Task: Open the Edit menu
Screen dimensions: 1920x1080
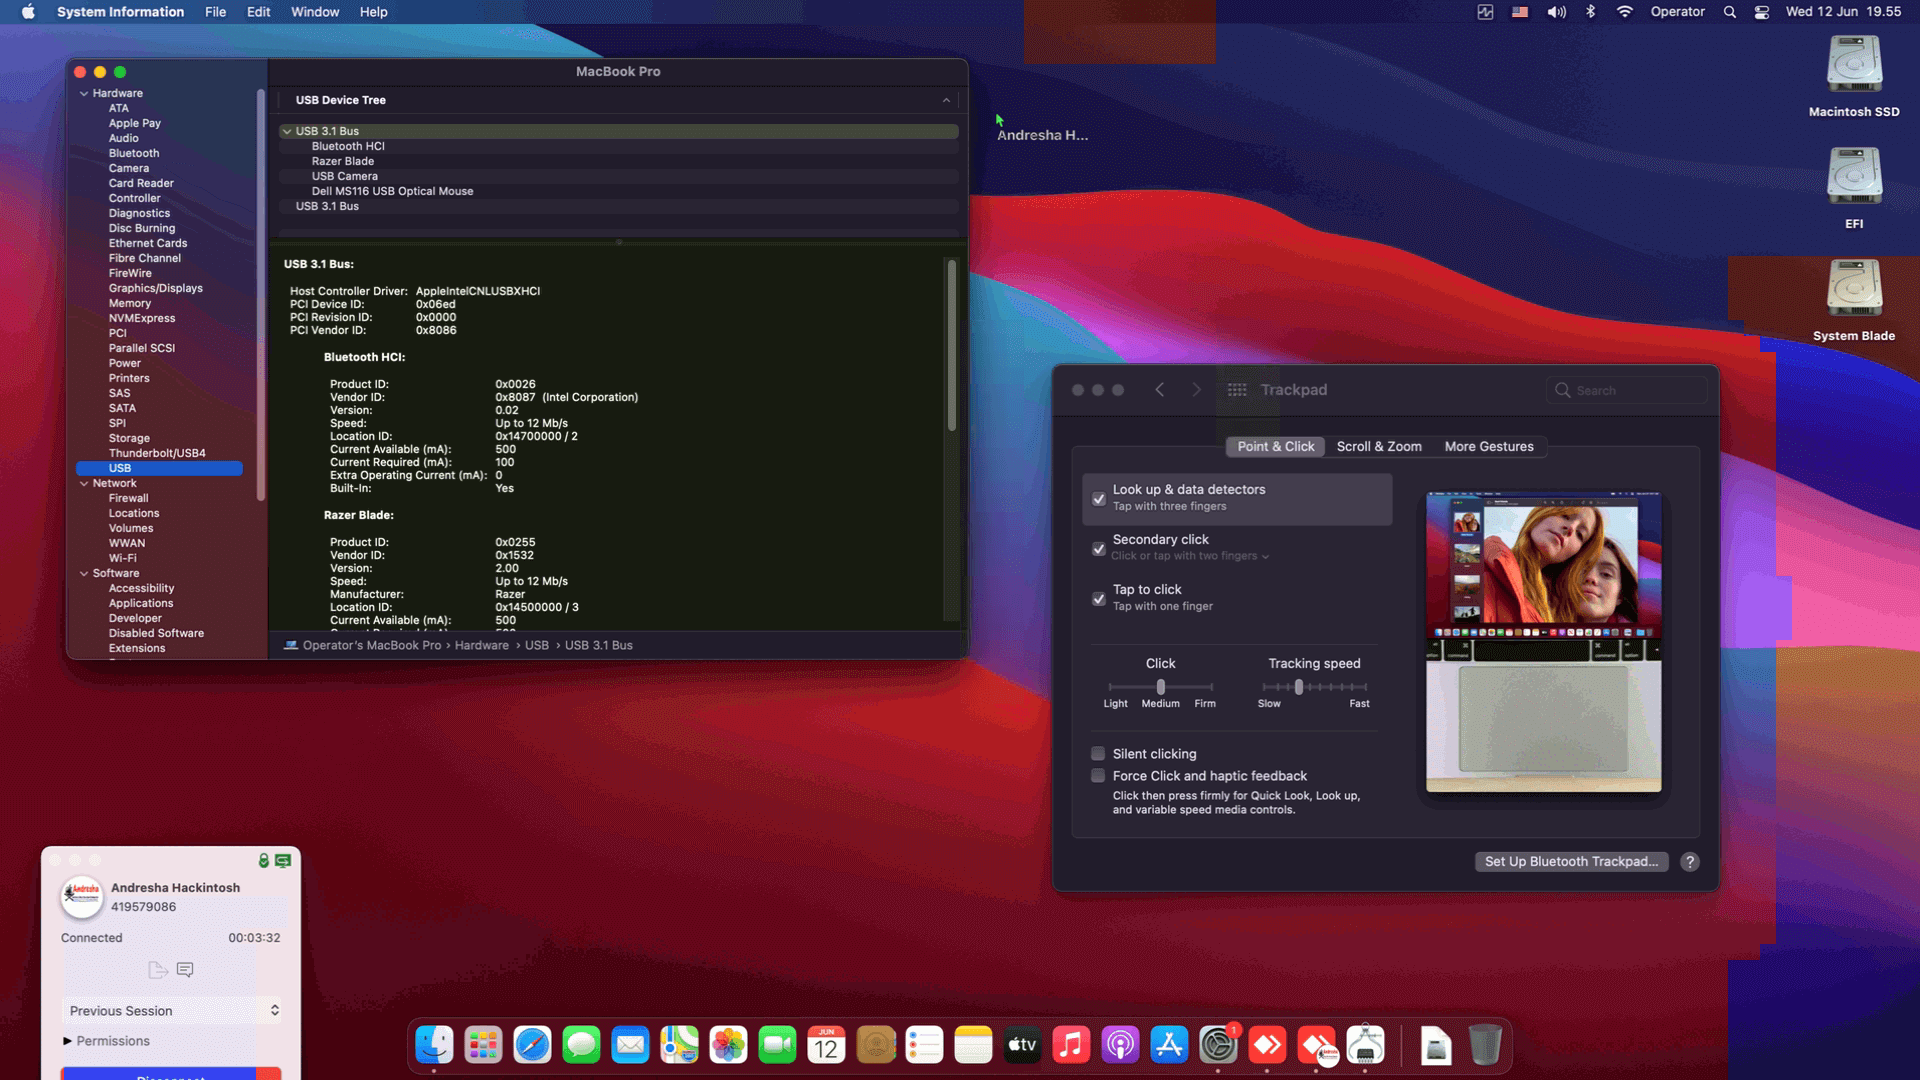Action: coord(258,12)
